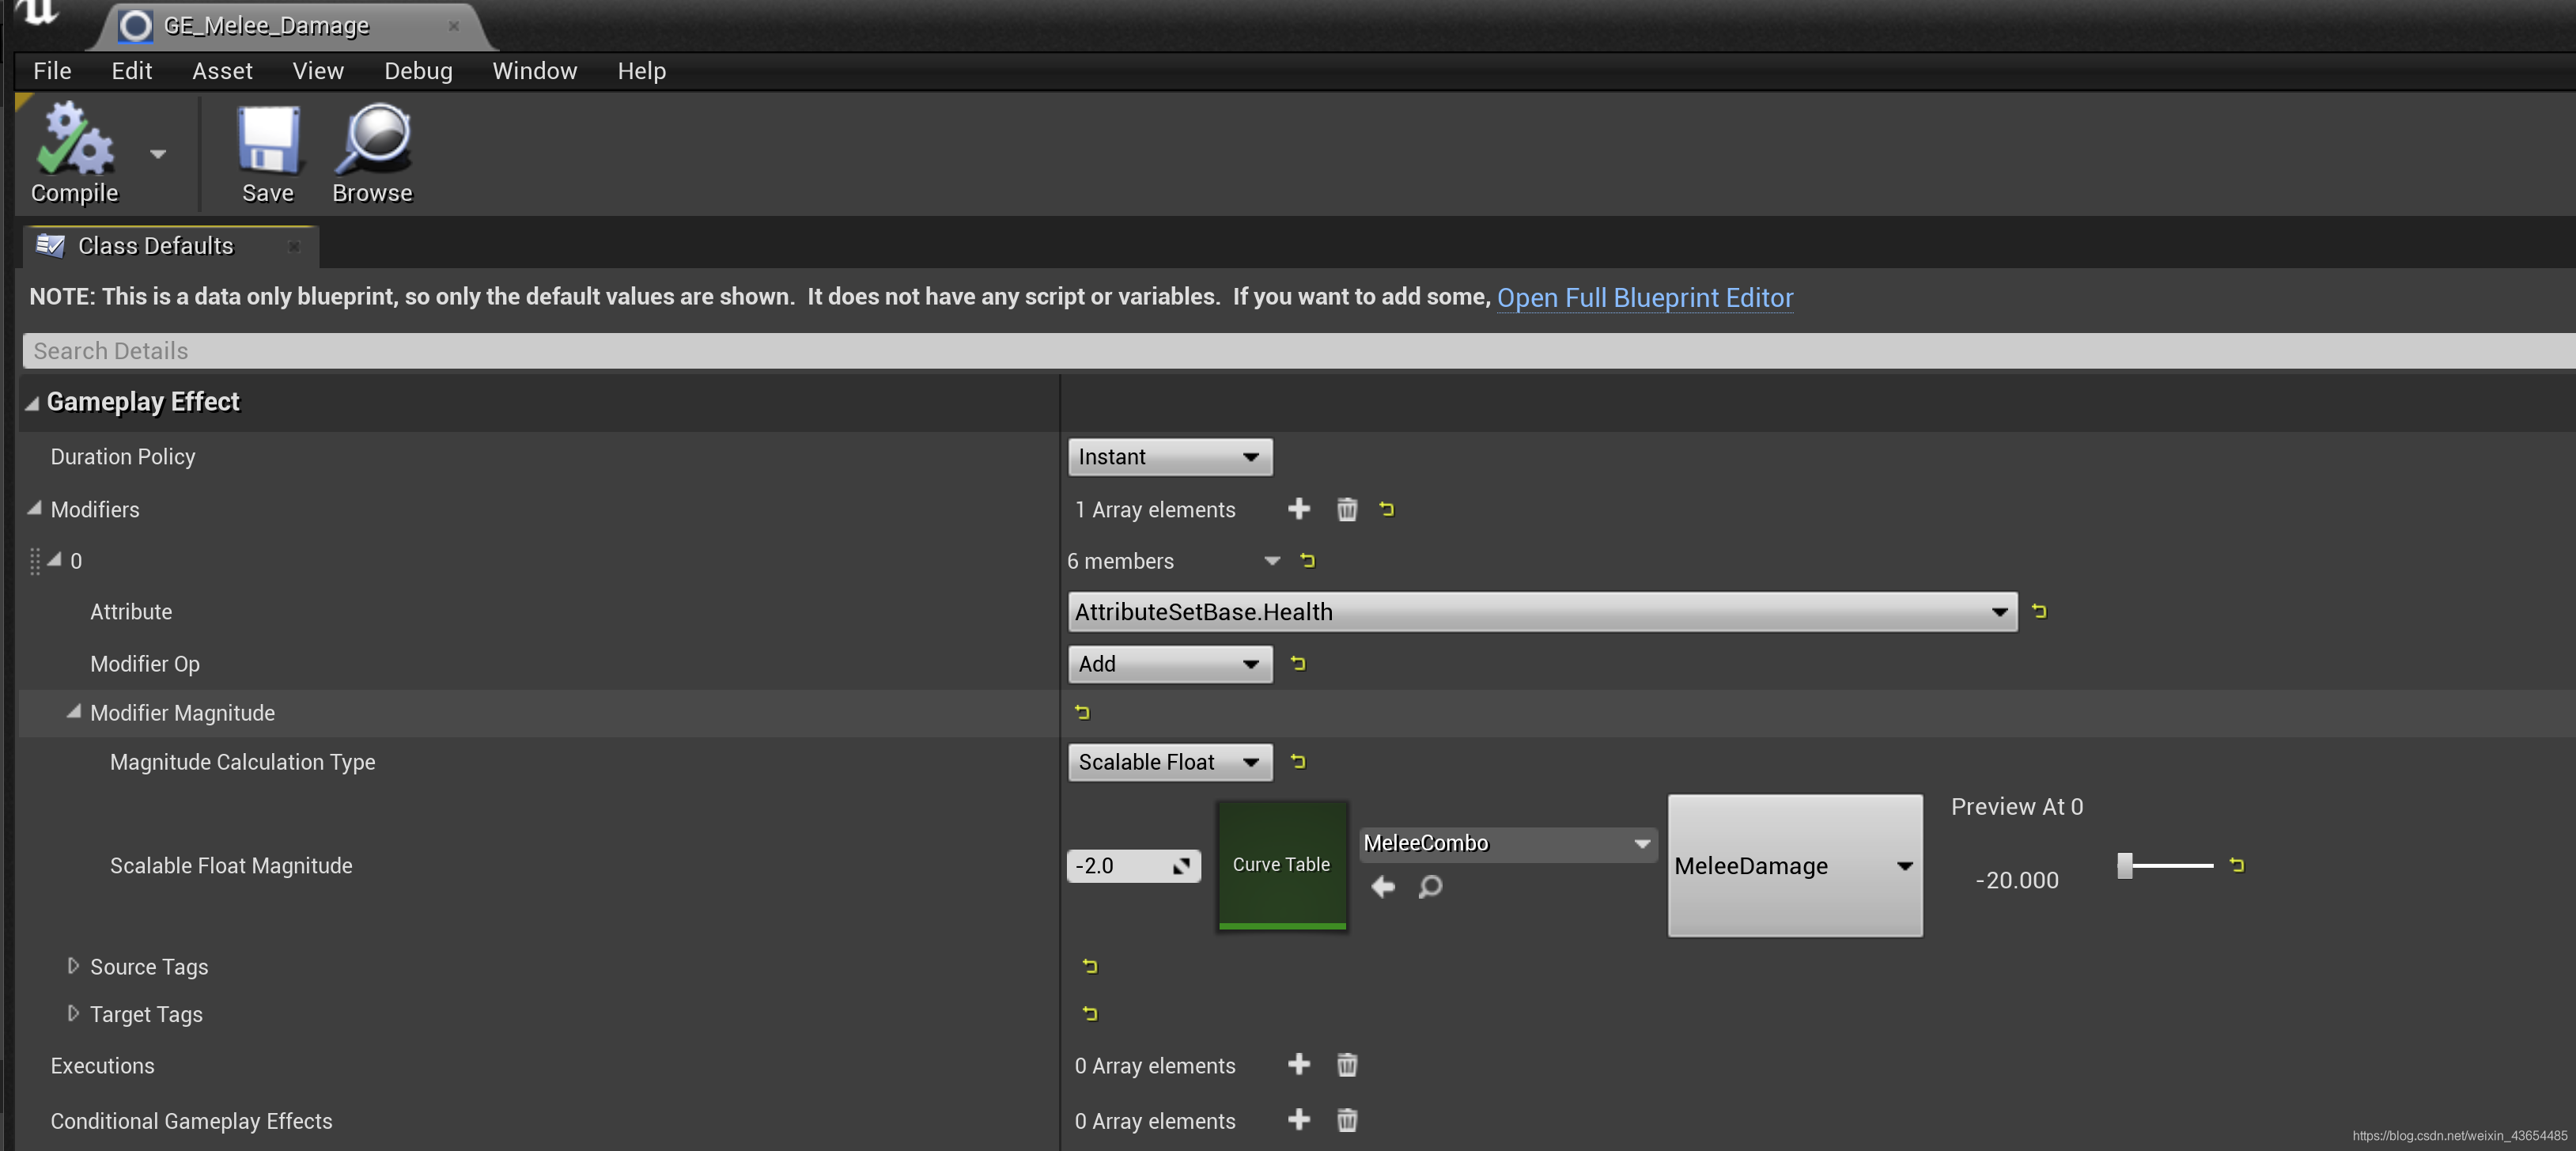This screenshot has height=1151, width=2576.
Task: Expand the Source Tags section
Action: [x=73, y=966]
